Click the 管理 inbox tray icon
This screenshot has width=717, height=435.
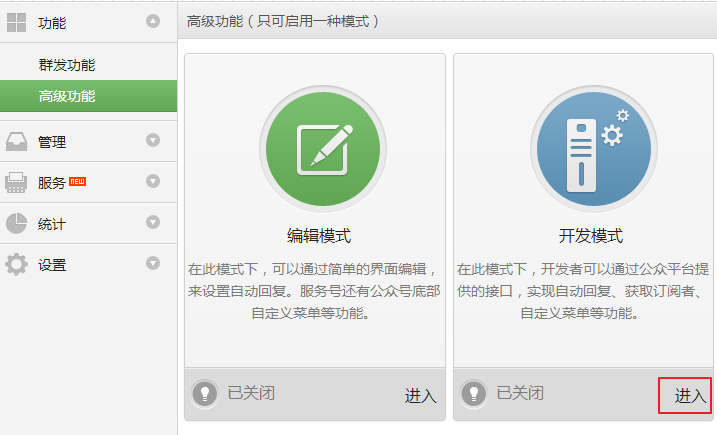pos(17,141)
